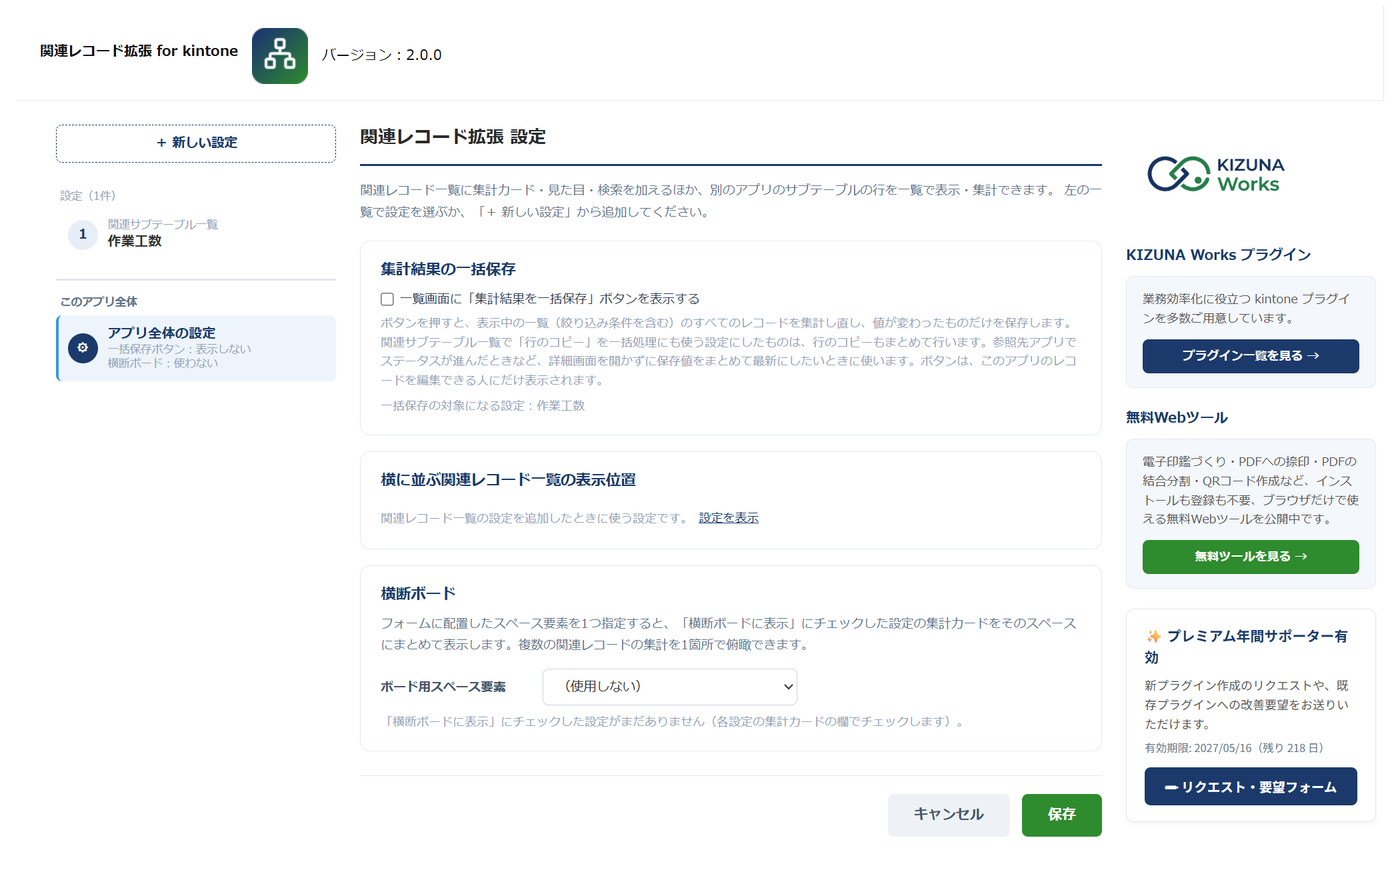1400x876 pixels.
Task: Click the 横断ボード section heading
Action: [418, 594]
